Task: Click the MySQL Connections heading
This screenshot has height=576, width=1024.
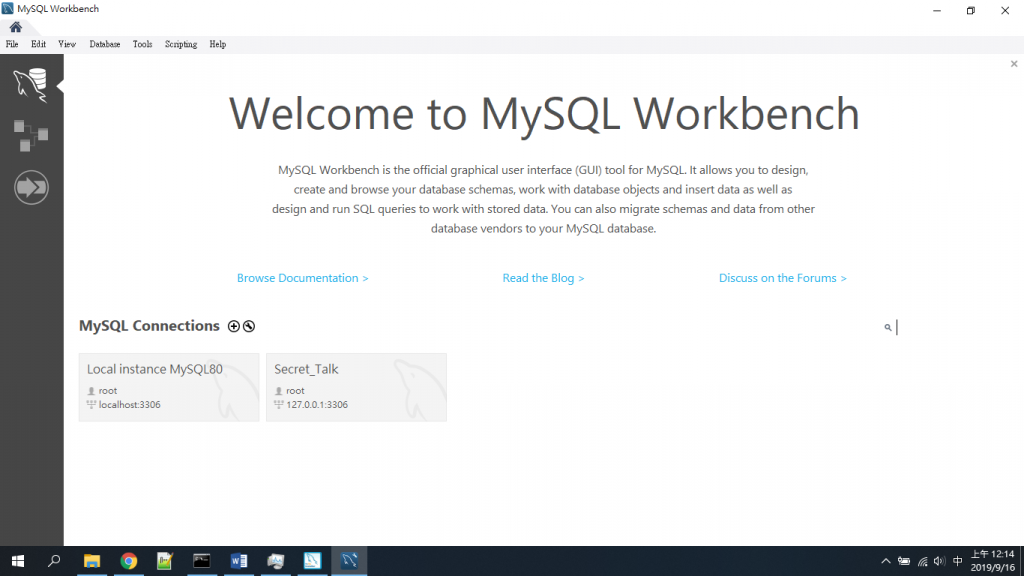Action: pyautogui.click(x=149, y=326)
